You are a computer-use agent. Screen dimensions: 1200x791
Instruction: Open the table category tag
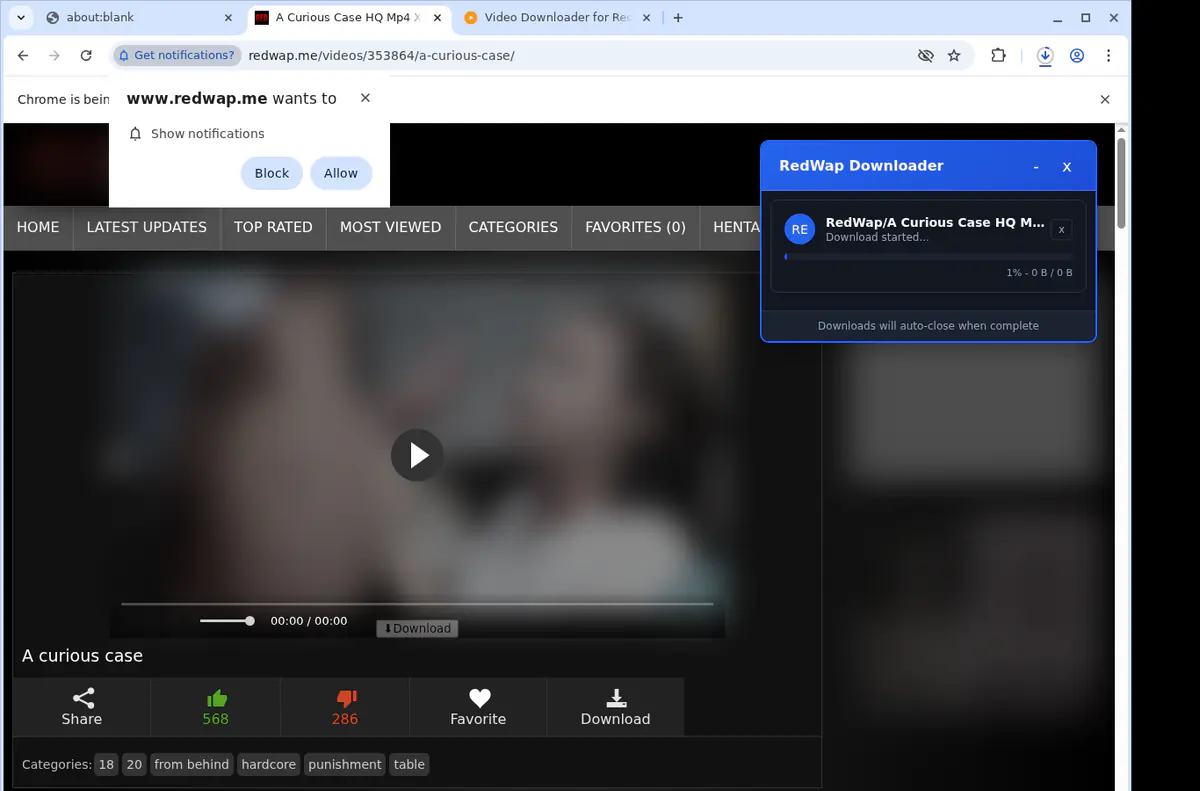click(409, 765)
